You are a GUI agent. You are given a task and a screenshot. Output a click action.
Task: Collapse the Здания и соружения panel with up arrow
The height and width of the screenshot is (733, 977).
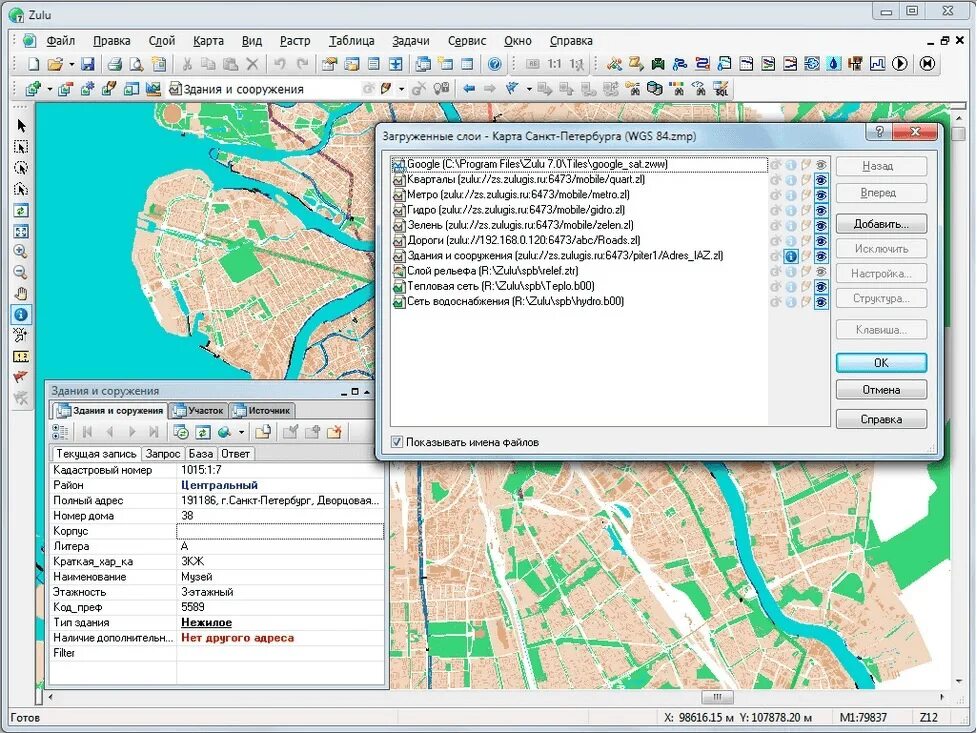367,391
